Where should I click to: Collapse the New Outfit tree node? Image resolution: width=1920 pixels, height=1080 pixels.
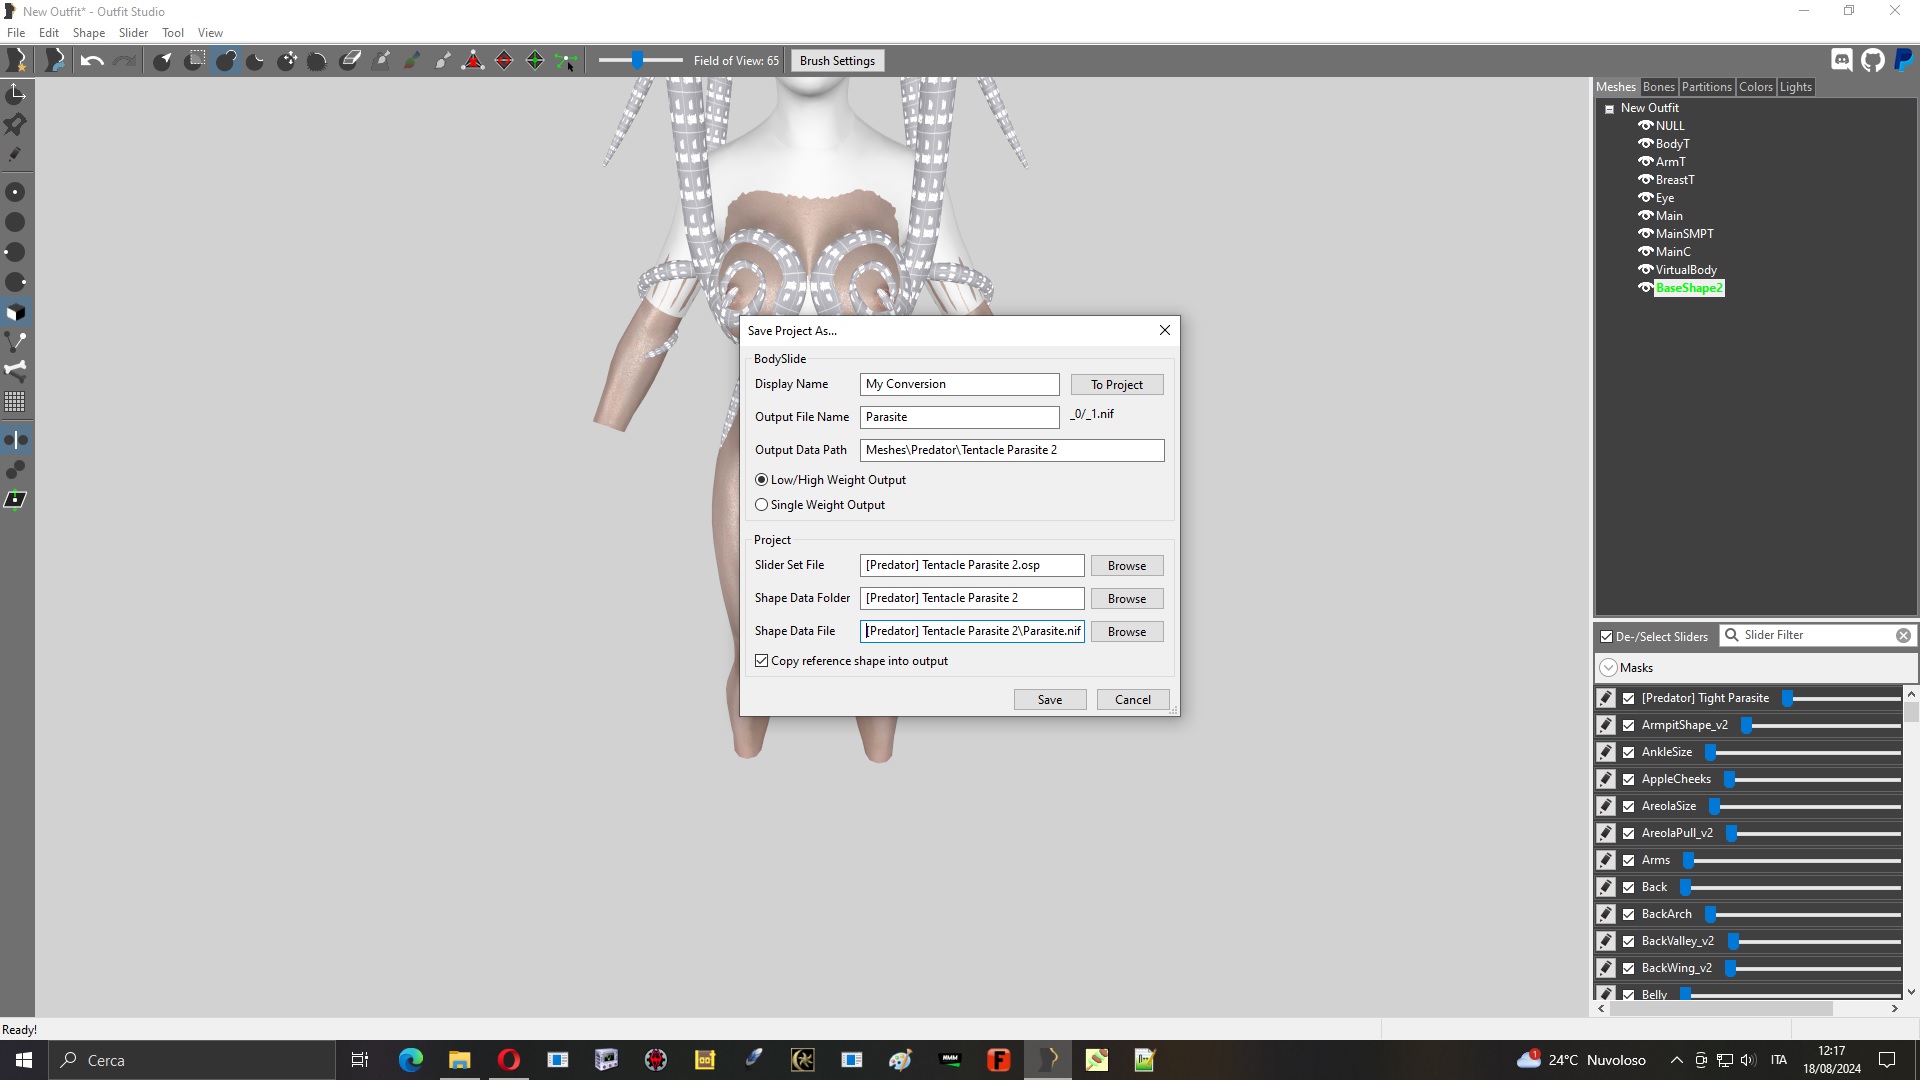[x=1610, y=109]
